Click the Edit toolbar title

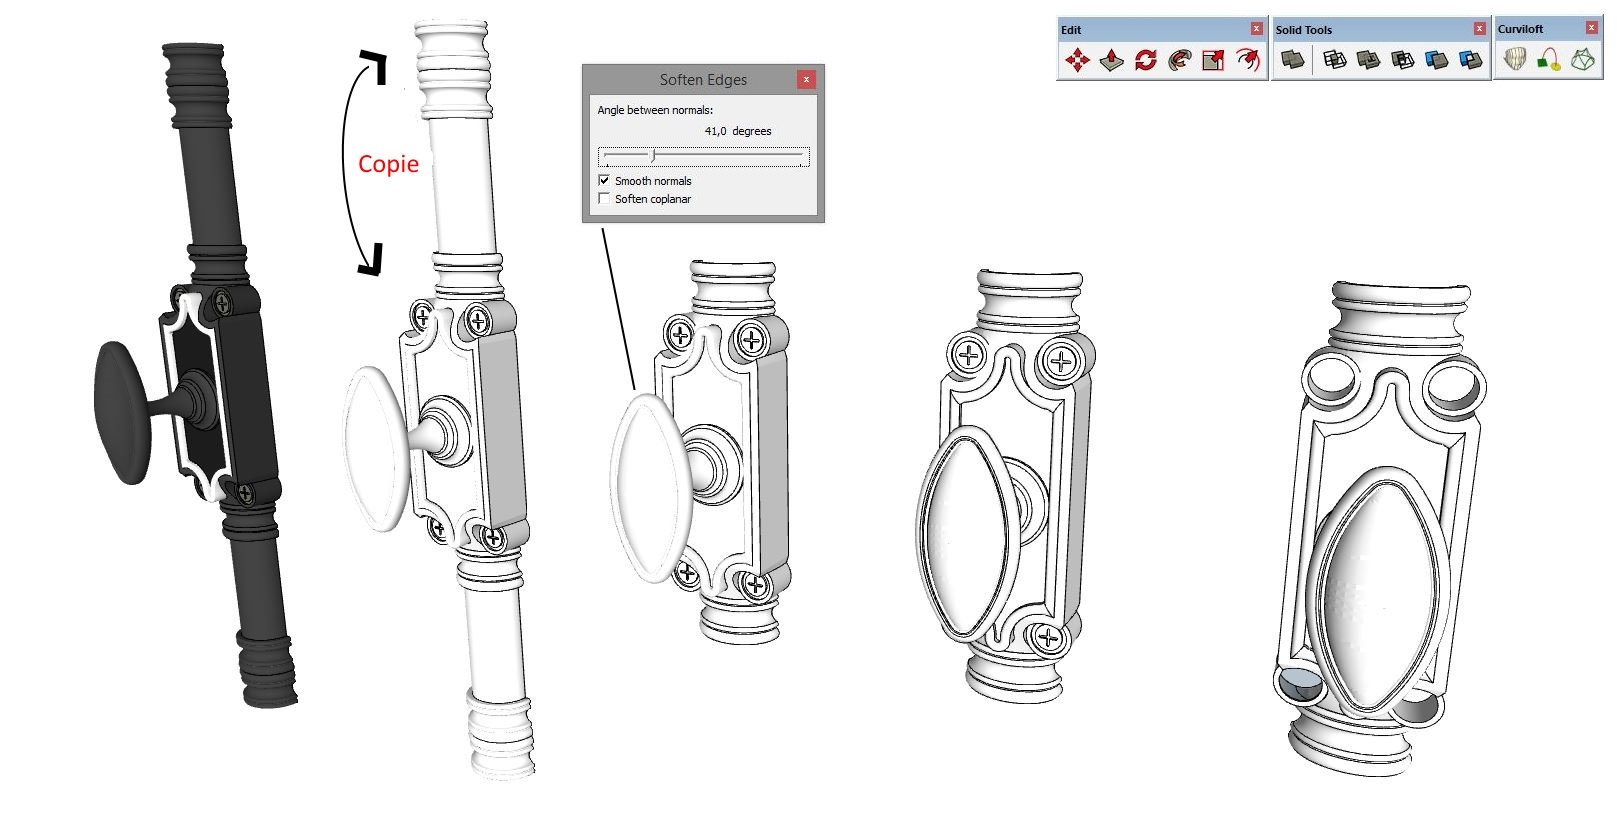click(1071, 30)
